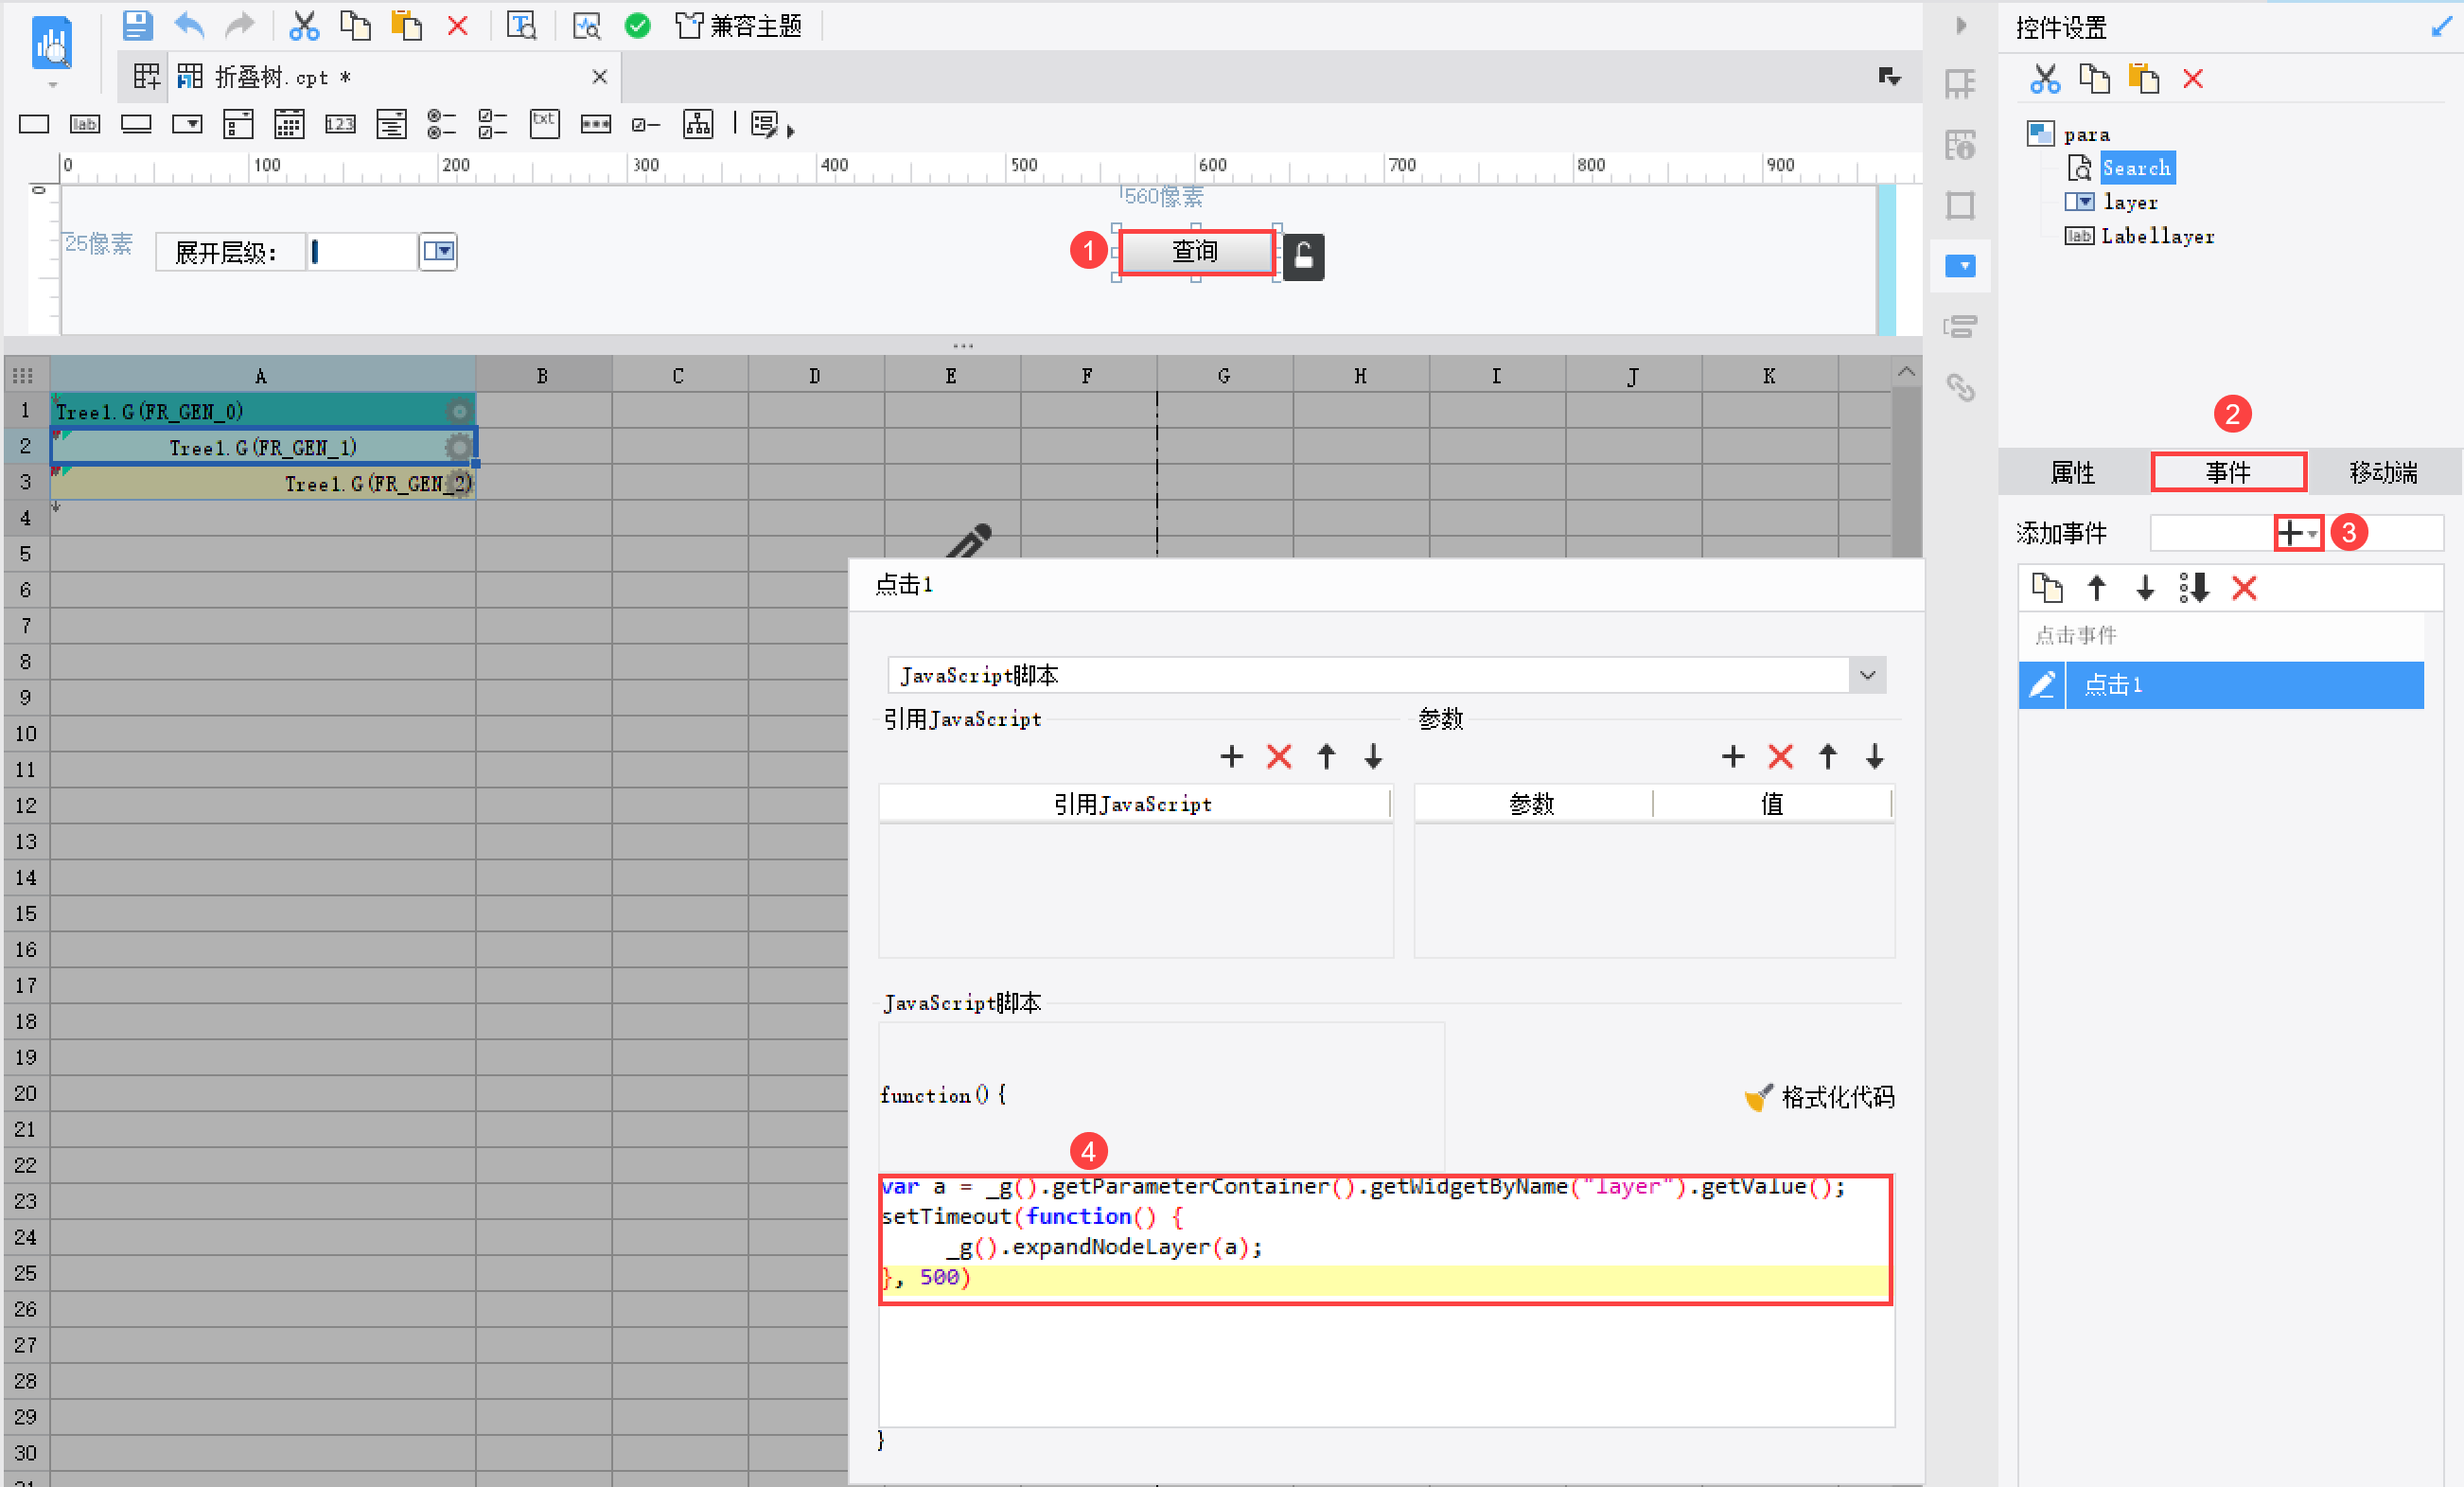Click the green check validation icon
Image resolution: width=2464 pixels, height=1487 pixels.
pyautogui.click(x=637, y=25)
